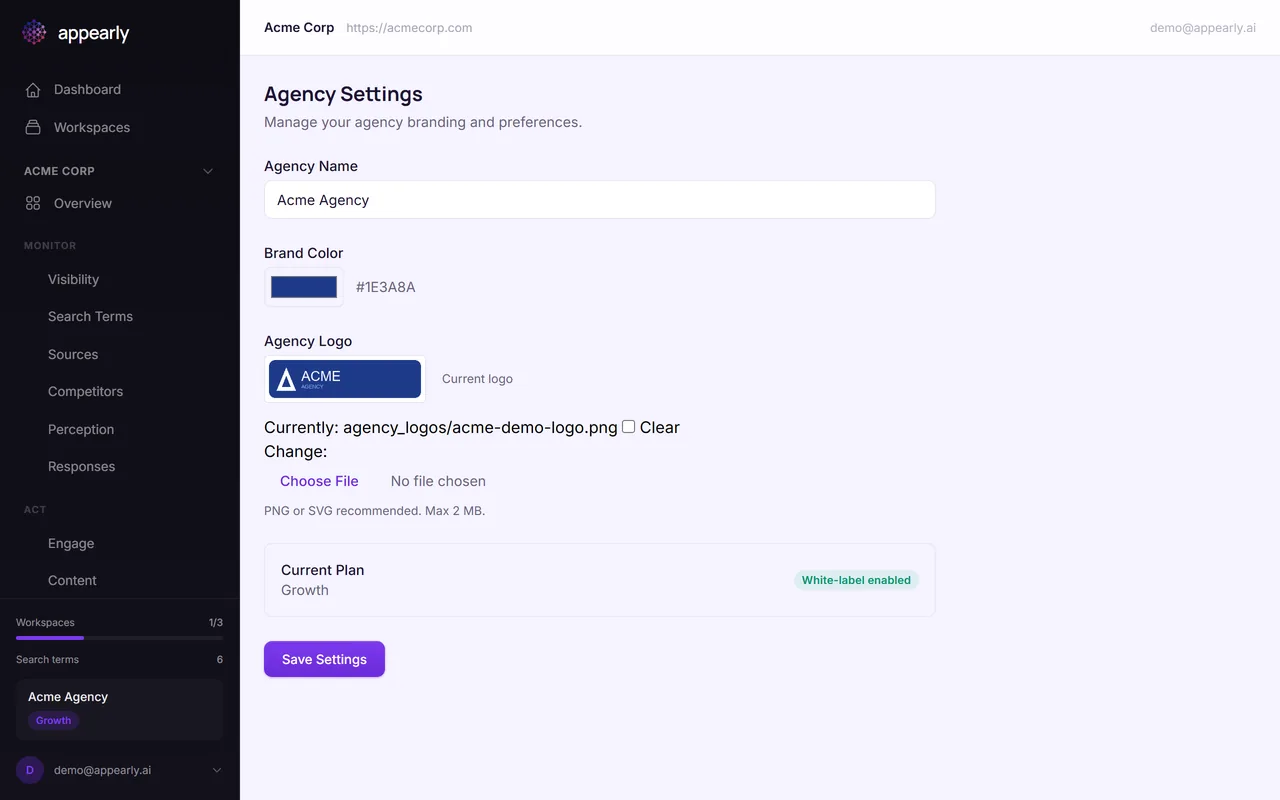Image resolution: width=1280 pixels, height=800 pixels.
Task: Click the appearly logo icon
Action: [33, 32]
